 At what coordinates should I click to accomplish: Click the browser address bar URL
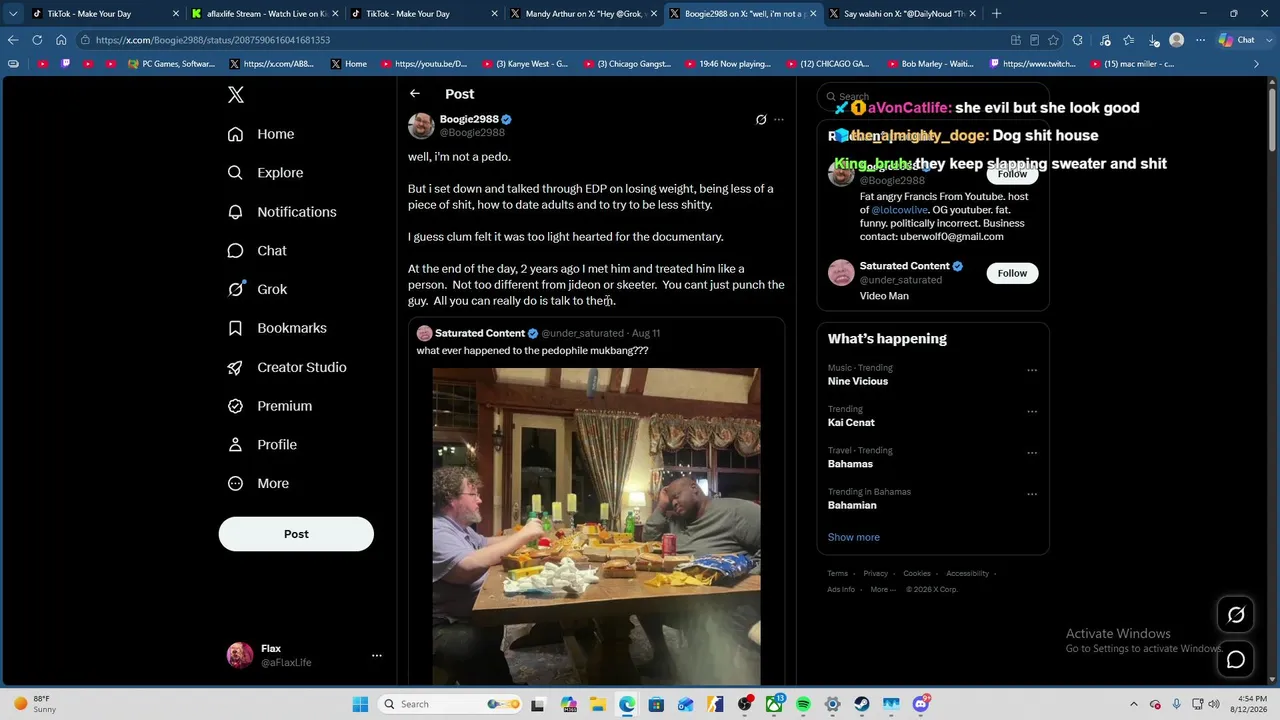[x=213, y=40]
